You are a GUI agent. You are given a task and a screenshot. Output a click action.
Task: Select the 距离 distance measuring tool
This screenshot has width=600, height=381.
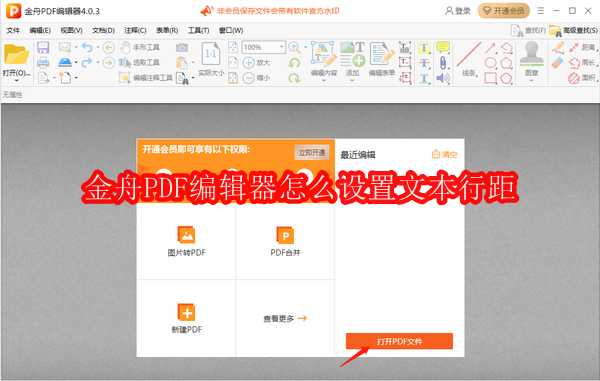(582, 47)
